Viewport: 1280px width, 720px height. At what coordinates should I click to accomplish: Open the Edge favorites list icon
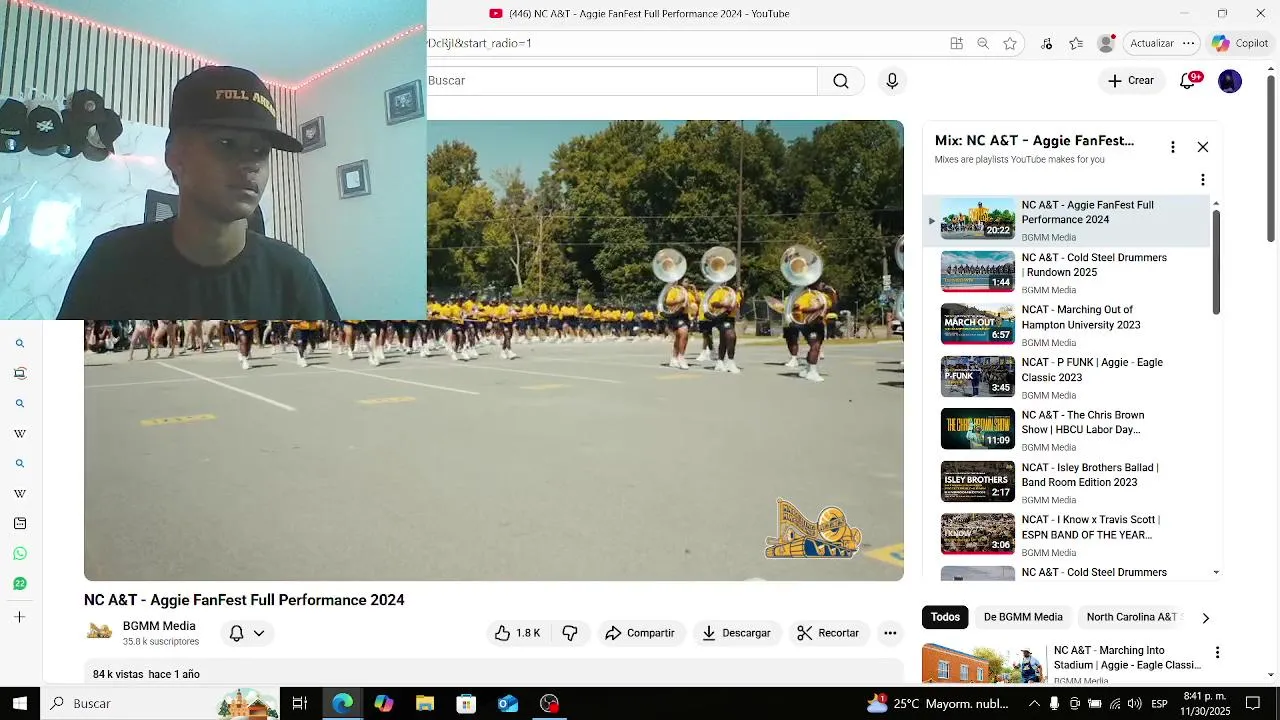1076,43
